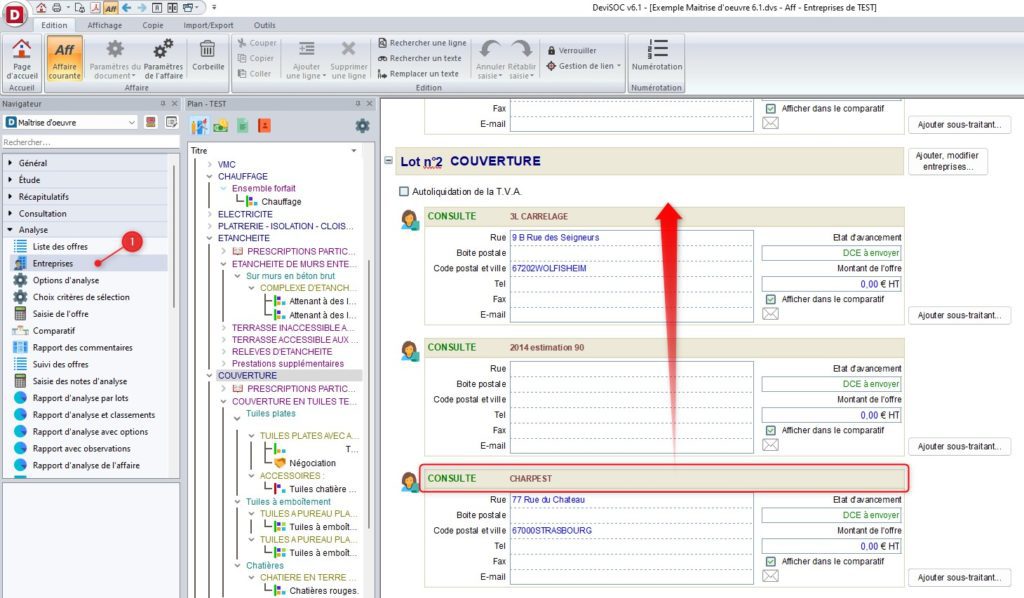Click the DeviSOC red D application button
This screenshot has height=598, width=1024.
(x=14, y=14)
